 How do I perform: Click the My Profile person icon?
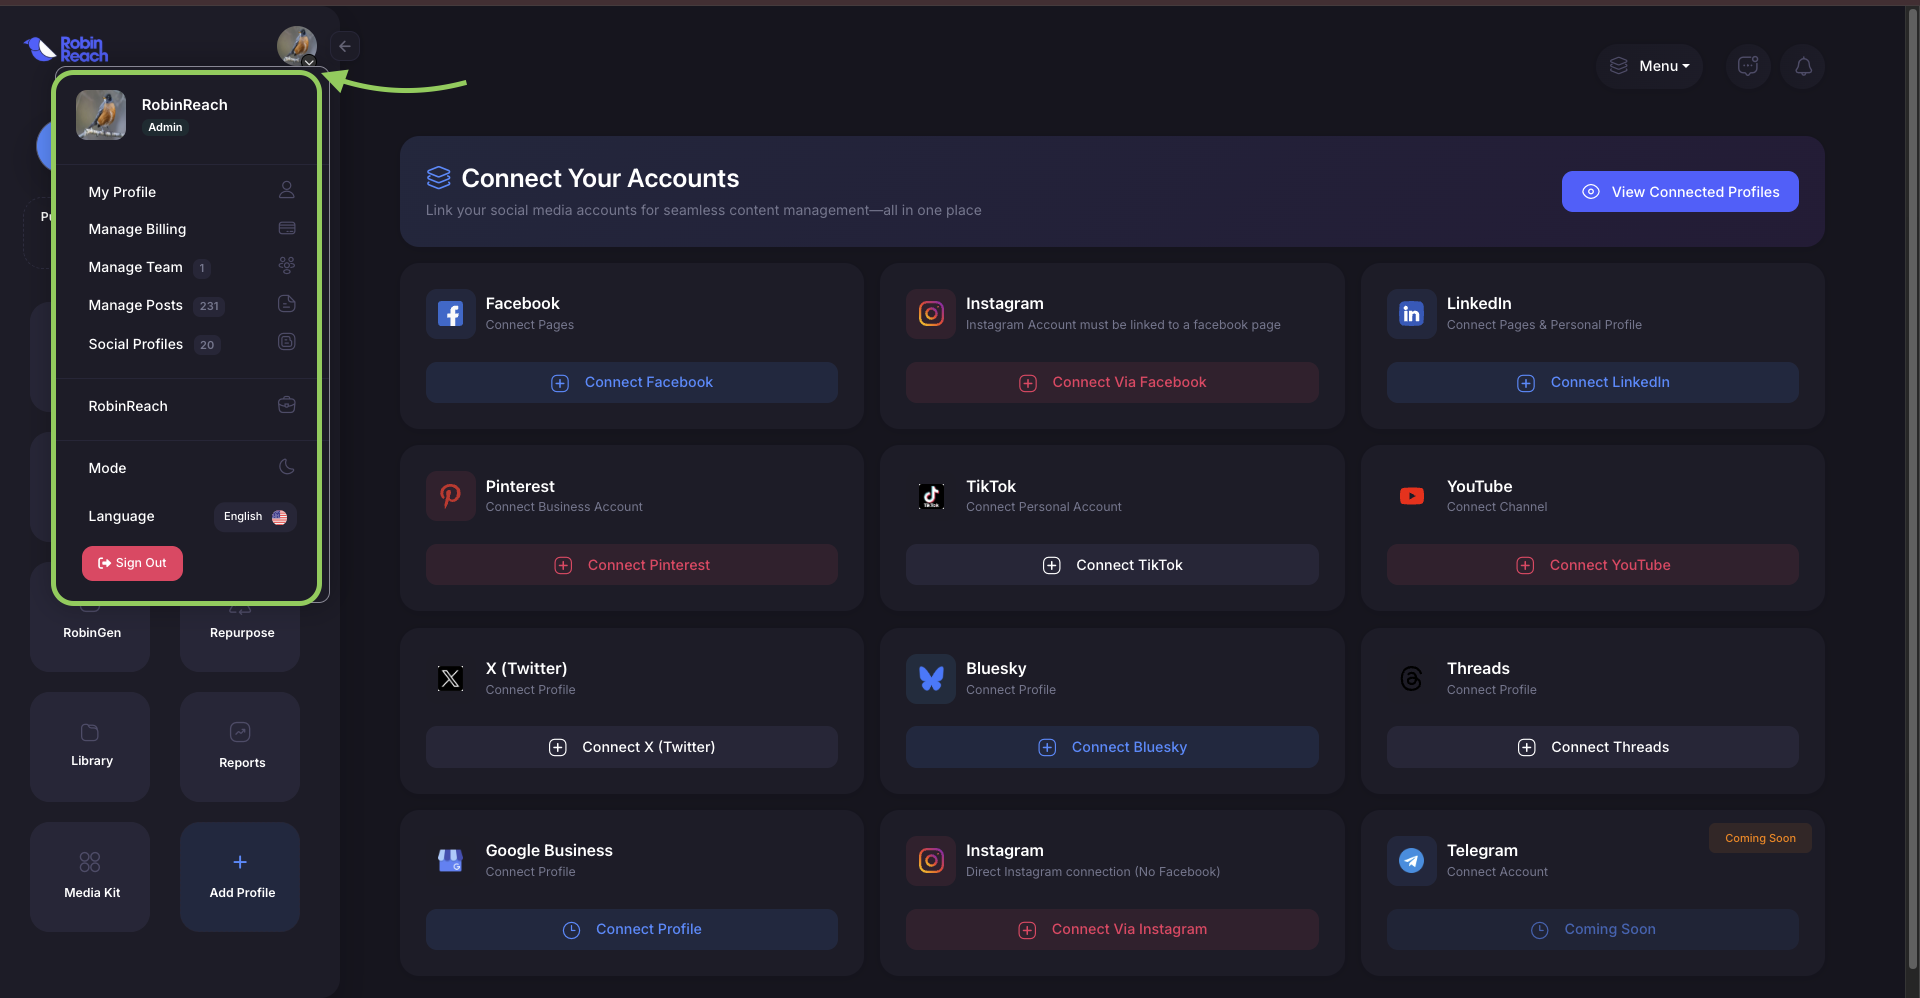(x=286, y=190)
